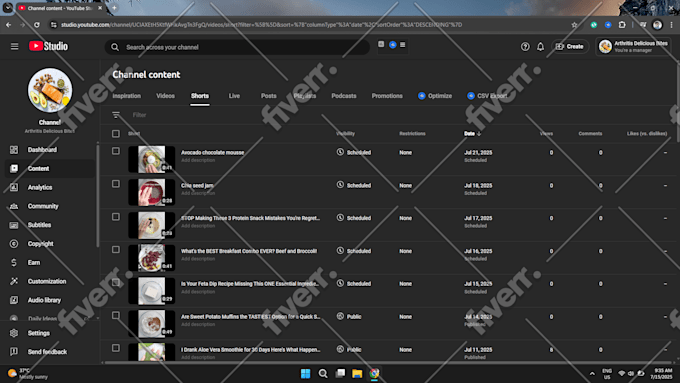The image size is (680, 383).
Task: Tick checkbox for STOP Making These 3 Protein Snack
Action: click(115, 217)
